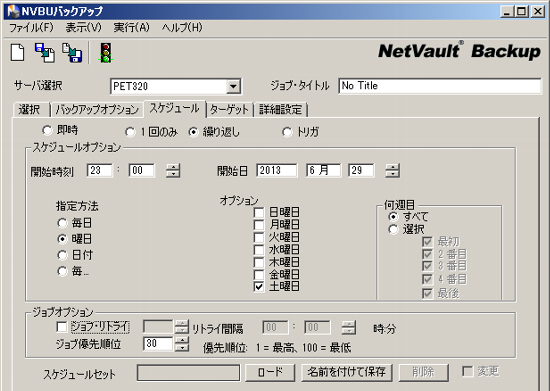Click the 開始時刻 spinner arrows
This screenshot has width=550, height=391.
click(173, 170)
